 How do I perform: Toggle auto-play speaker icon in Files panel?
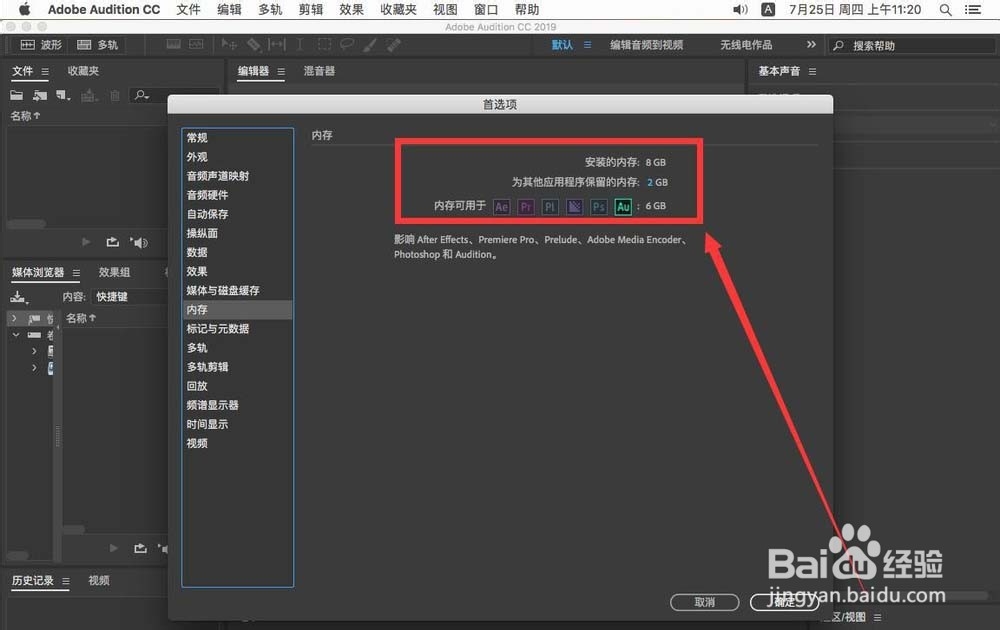coord(139,242)
